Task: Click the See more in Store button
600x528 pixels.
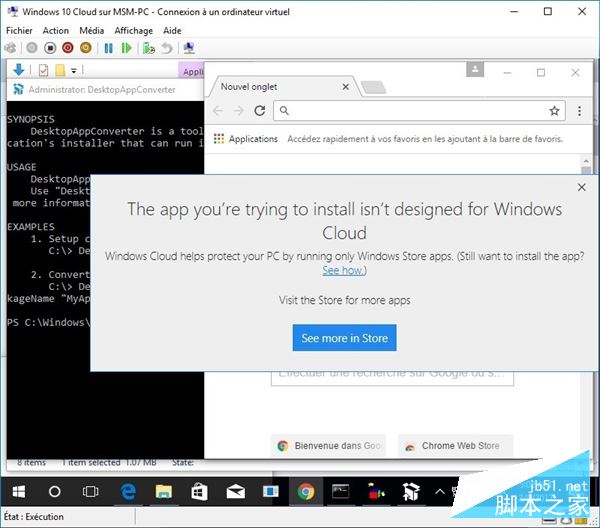Action: tap(345, 338)
